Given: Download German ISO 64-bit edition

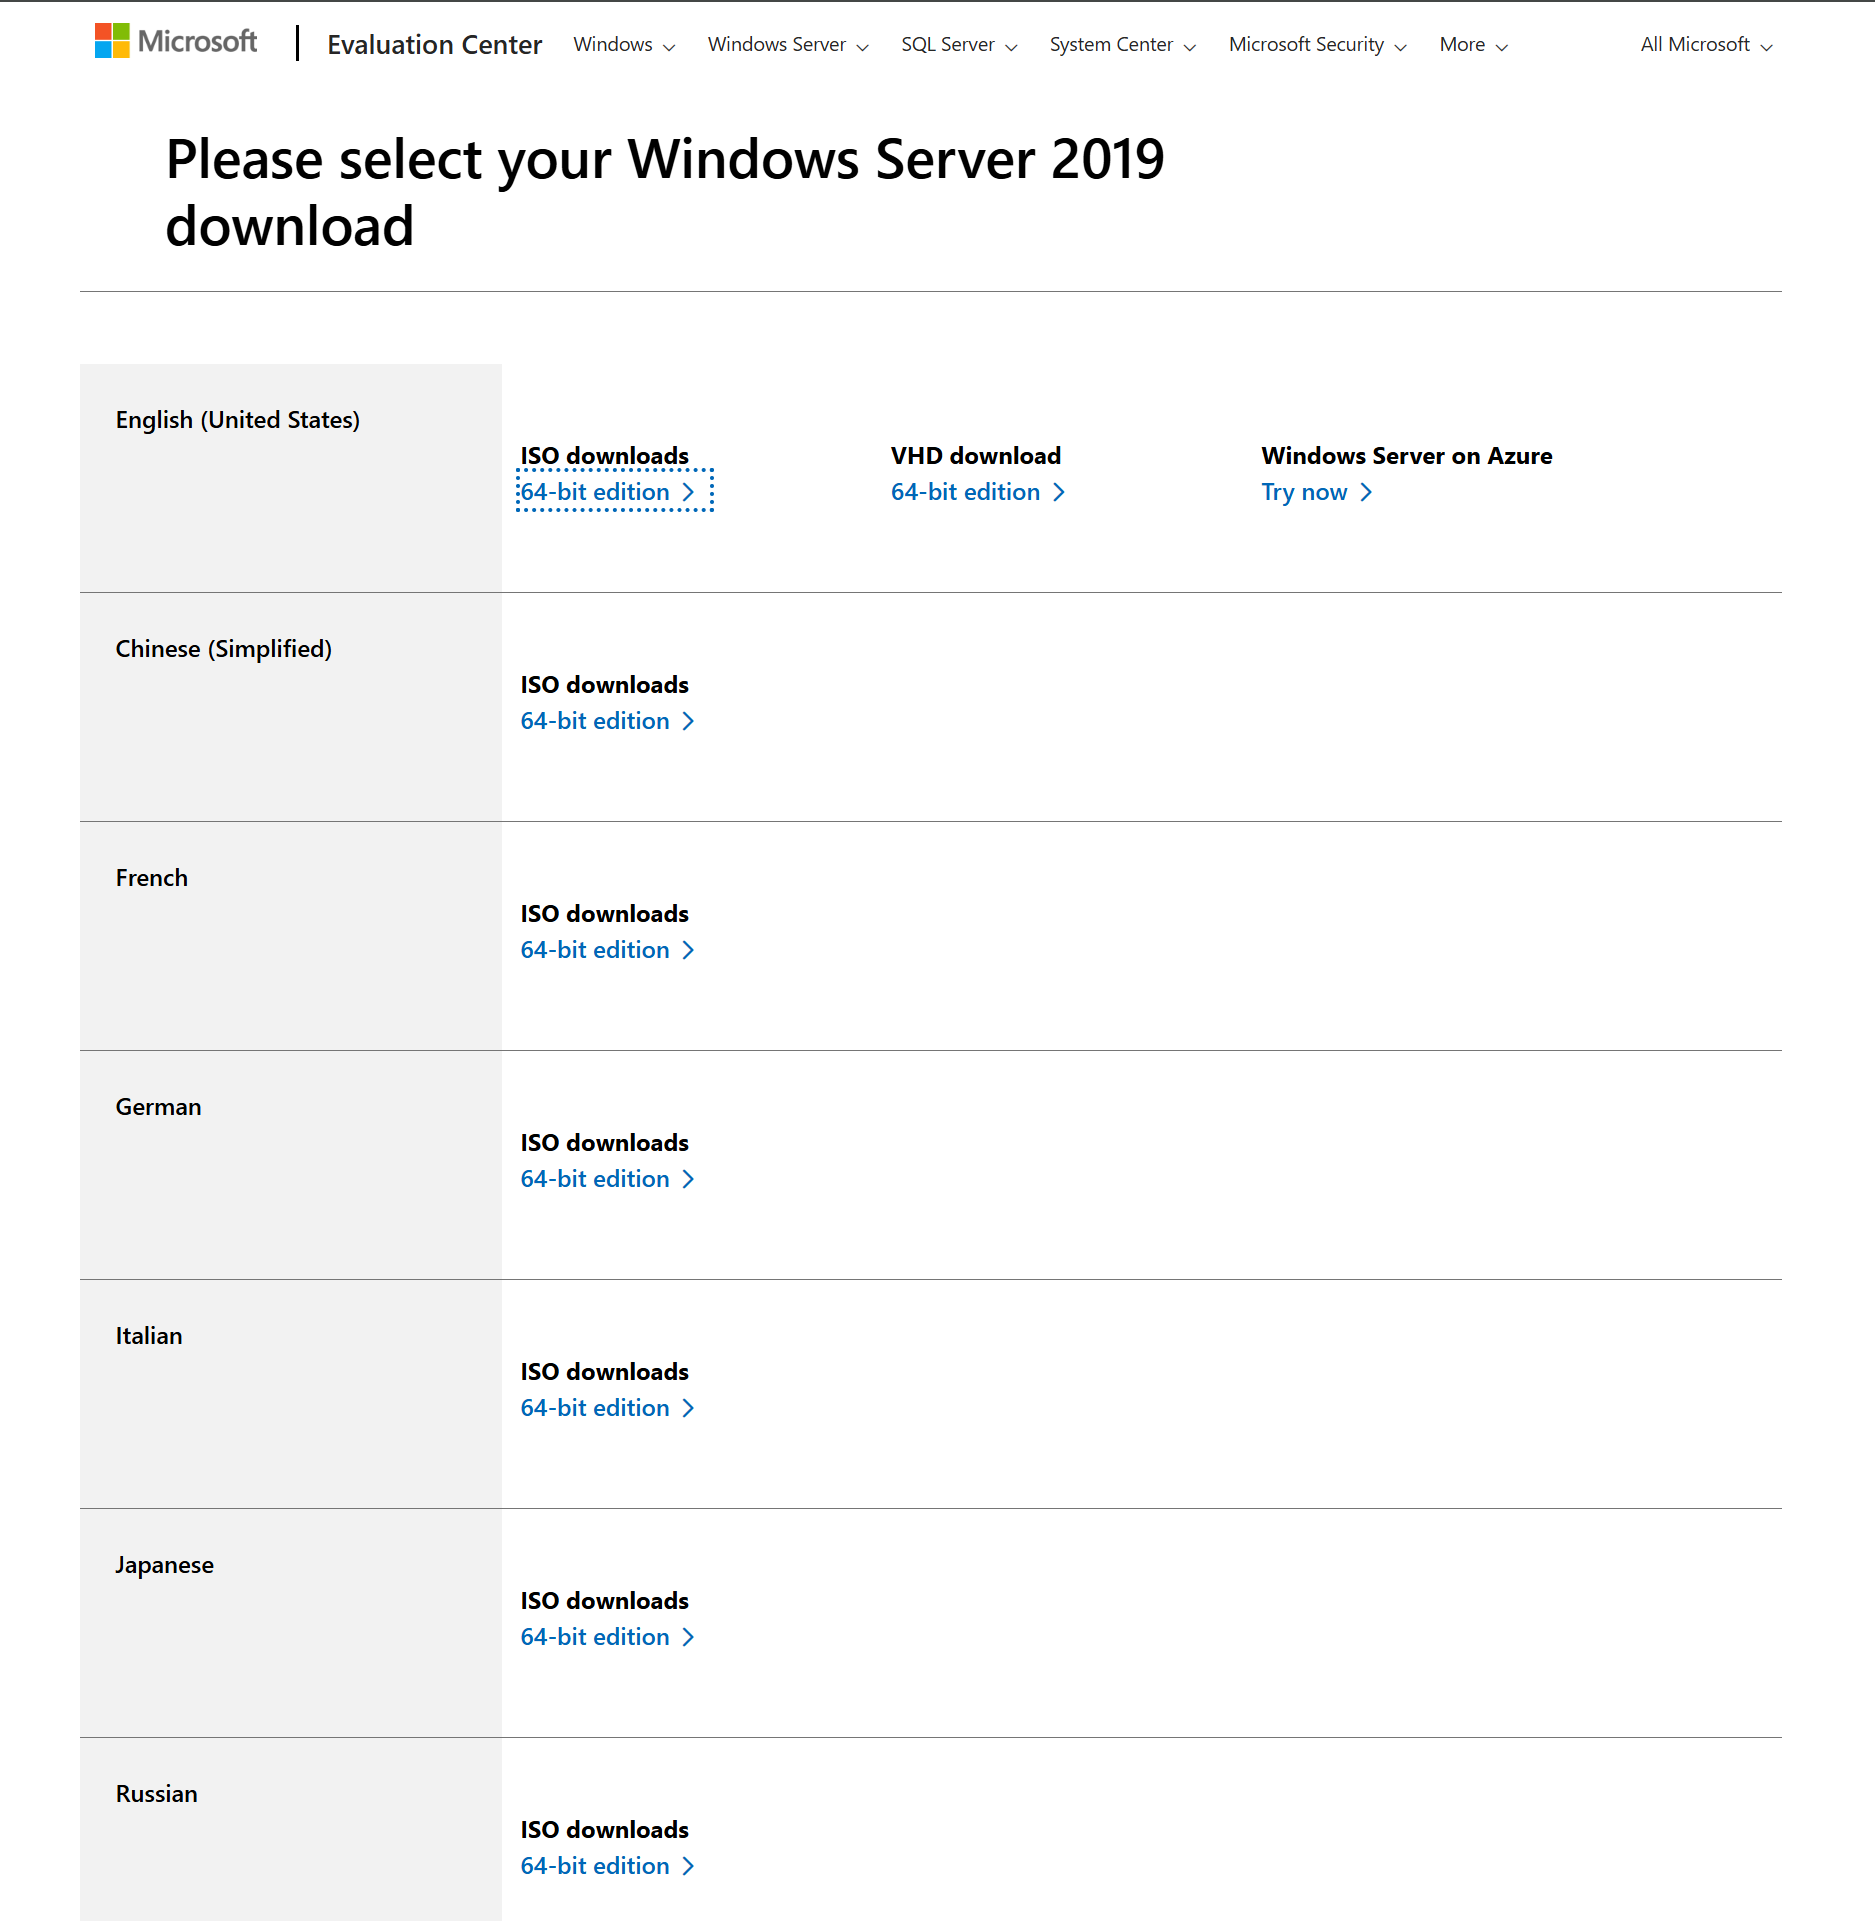Looking at the screenshot, I should pos(608,1179).
